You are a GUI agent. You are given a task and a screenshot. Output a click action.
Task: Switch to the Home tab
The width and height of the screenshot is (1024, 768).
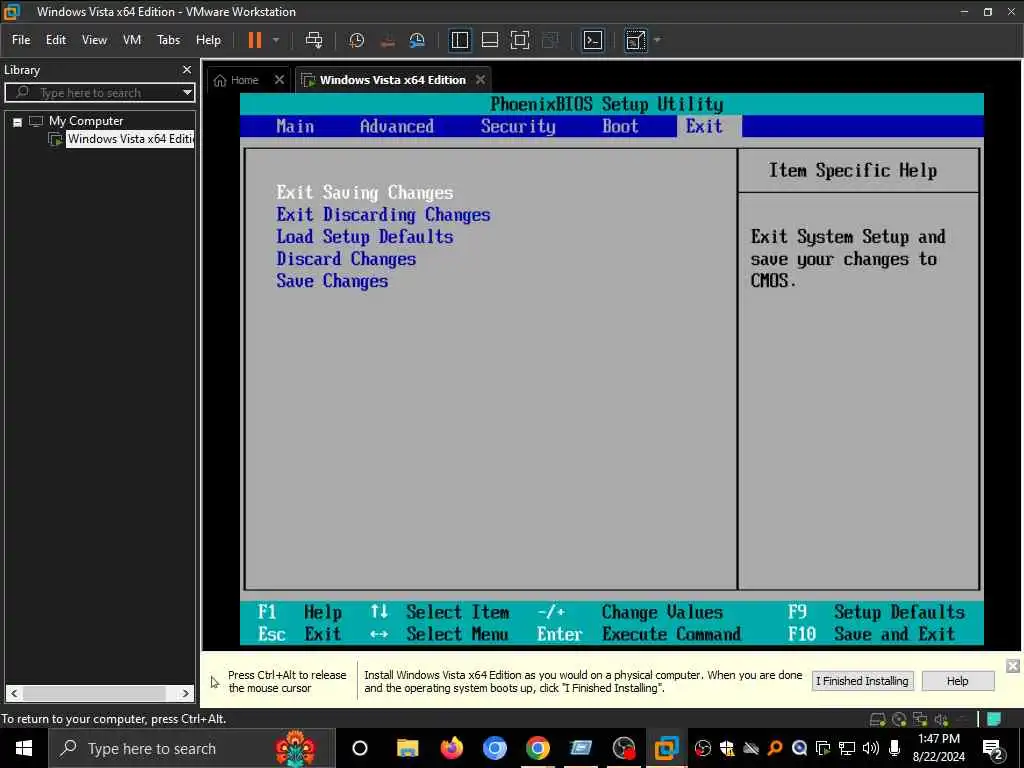pyautogui.click(x=236, y=80)
